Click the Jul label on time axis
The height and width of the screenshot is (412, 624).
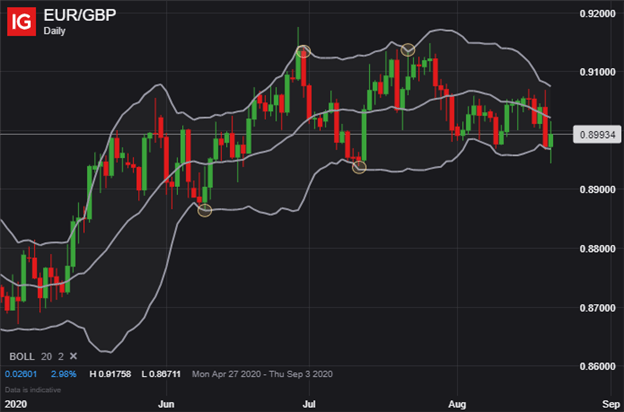[x=309, y=404]
